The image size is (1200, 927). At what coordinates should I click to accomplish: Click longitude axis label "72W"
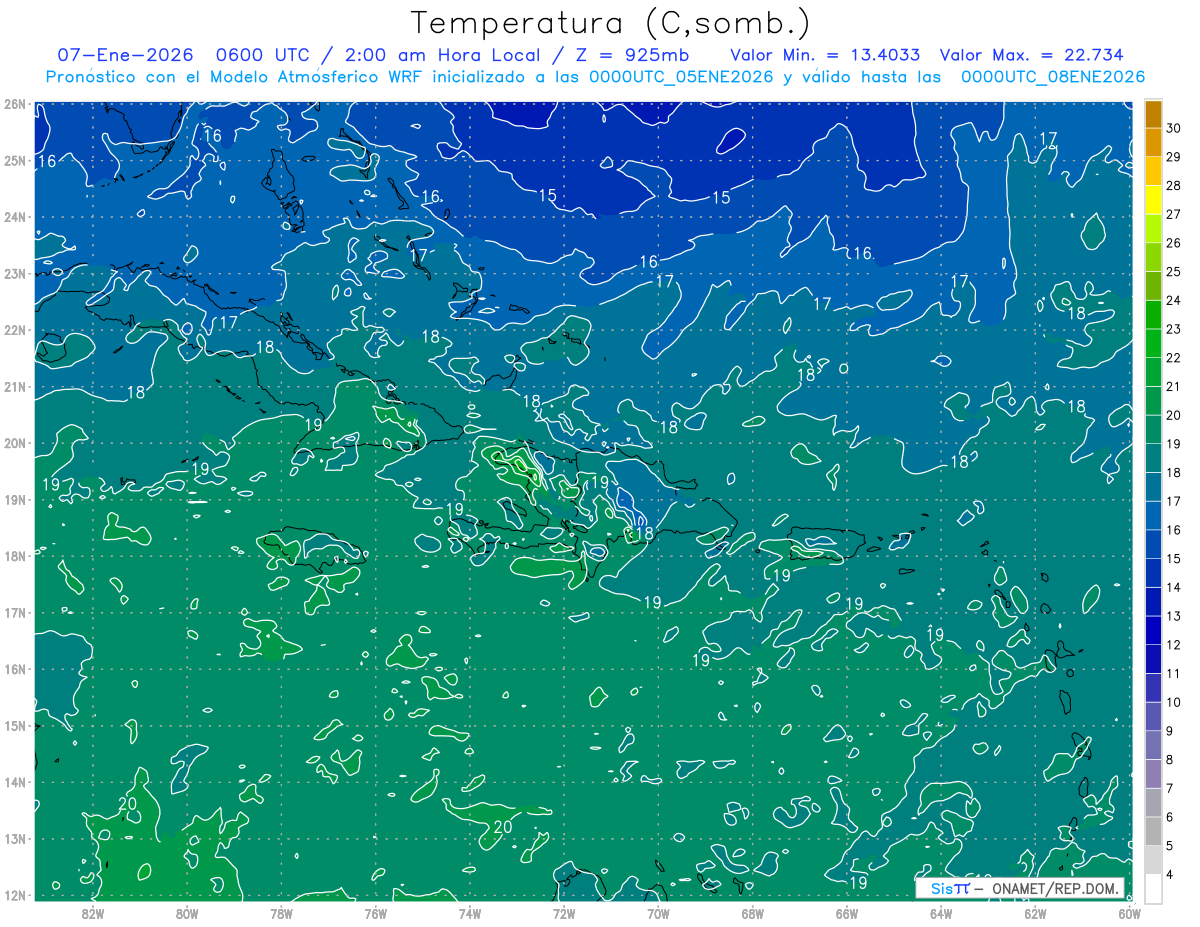point(564,913)
